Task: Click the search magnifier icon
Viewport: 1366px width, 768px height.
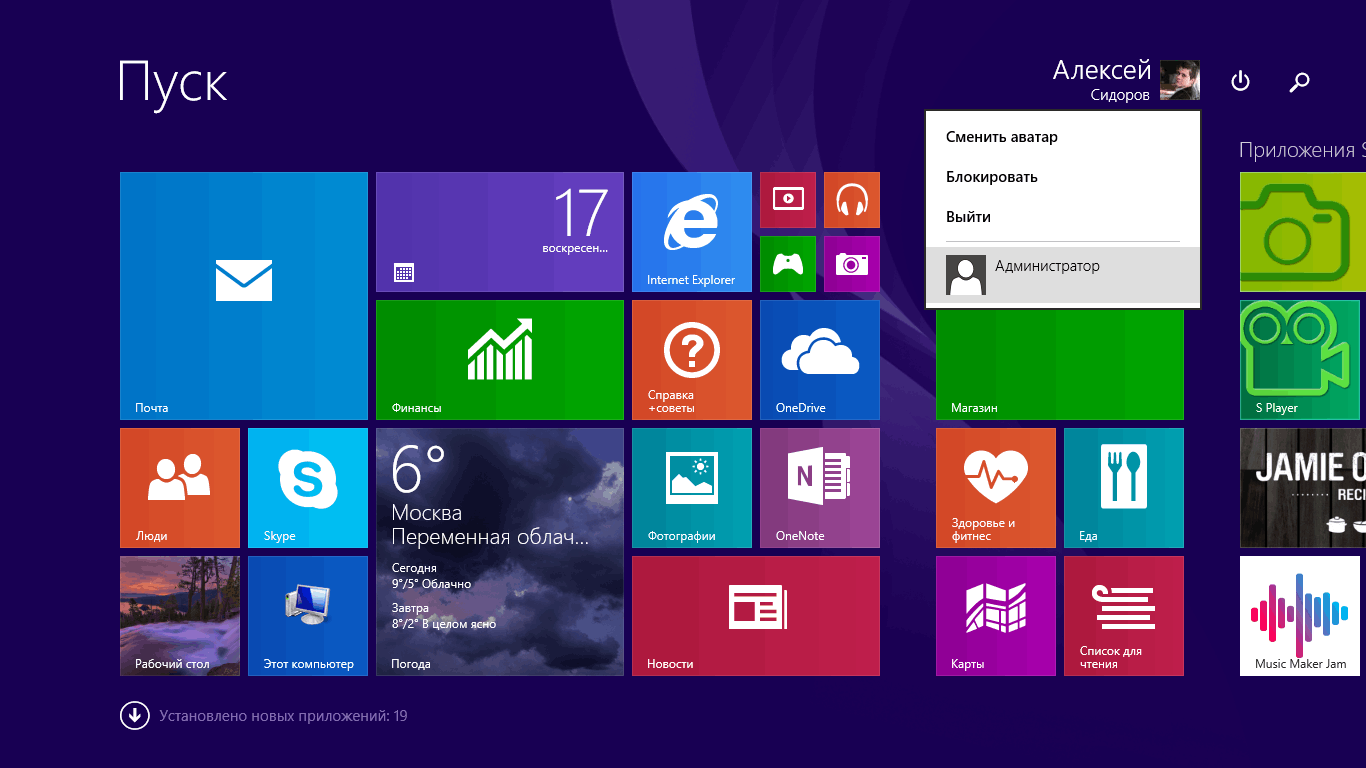Action: click(1300, 81)
